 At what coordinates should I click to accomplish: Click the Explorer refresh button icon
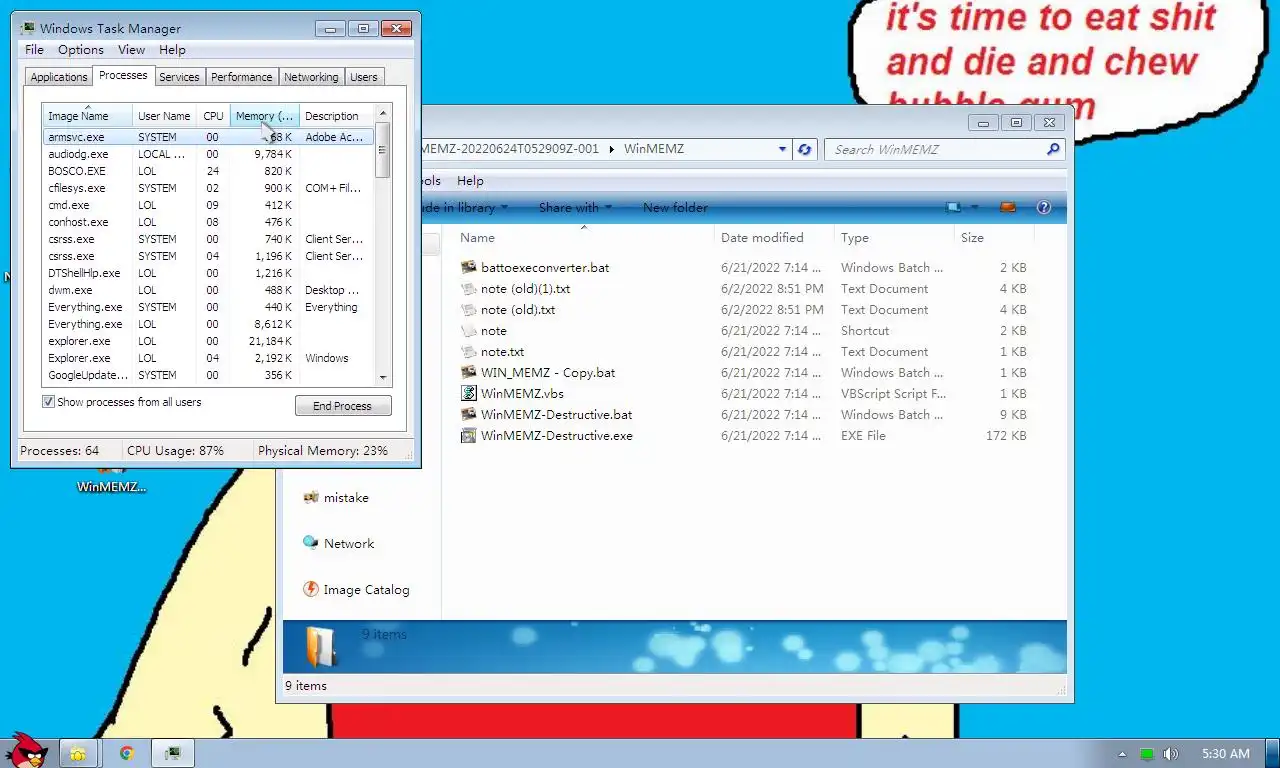click(x=805, y=149)
